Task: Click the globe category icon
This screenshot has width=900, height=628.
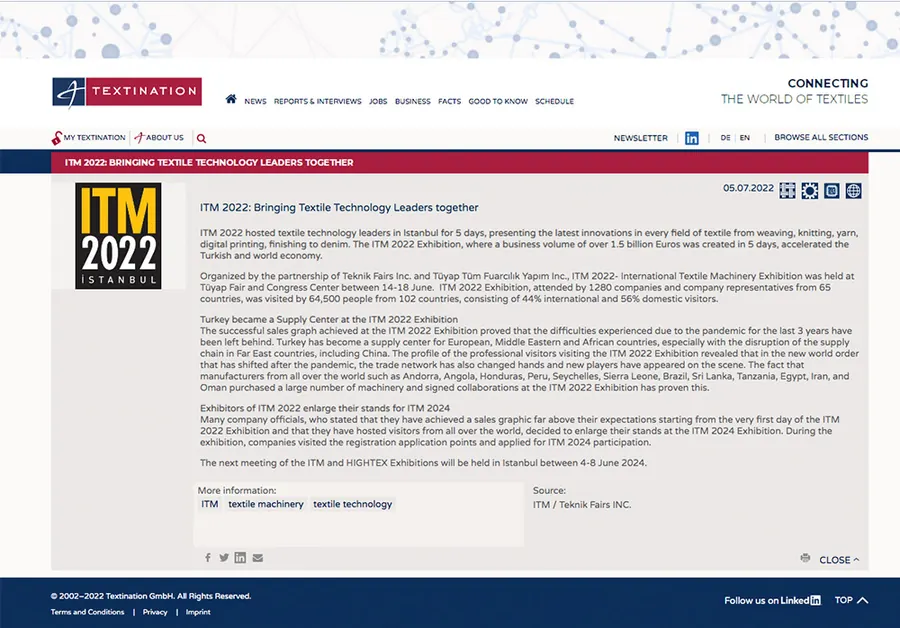Action: [854, 191]
